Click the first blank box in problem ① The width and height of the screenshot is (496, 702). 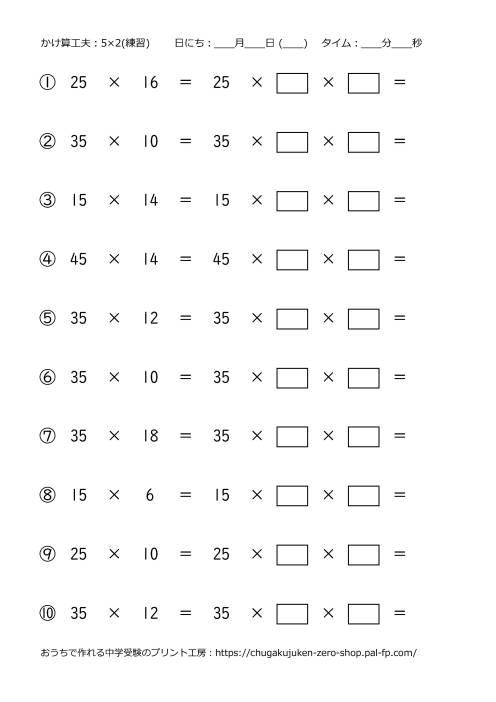tap(292, 83)
